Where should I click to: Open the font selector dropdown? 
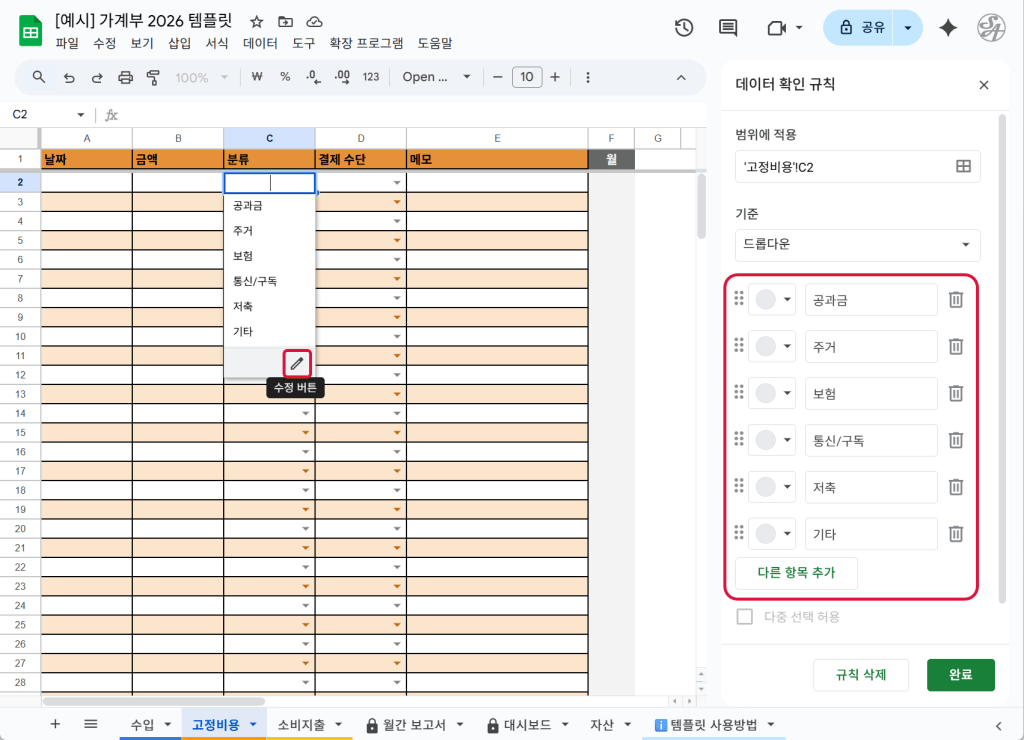[x=434, y=77]
